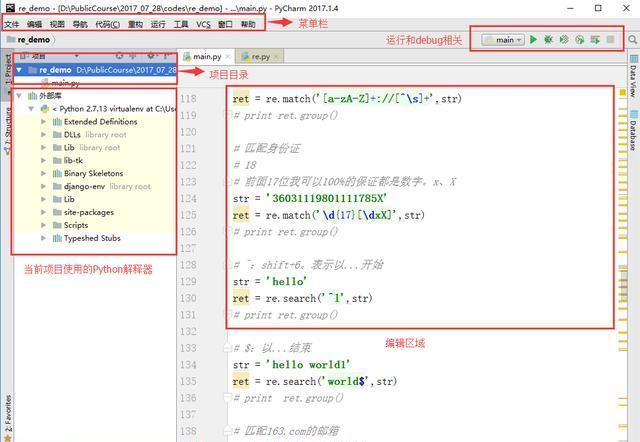Click the Database tool window icon
The width and height of the screenshot is (640, 442).
633,114
